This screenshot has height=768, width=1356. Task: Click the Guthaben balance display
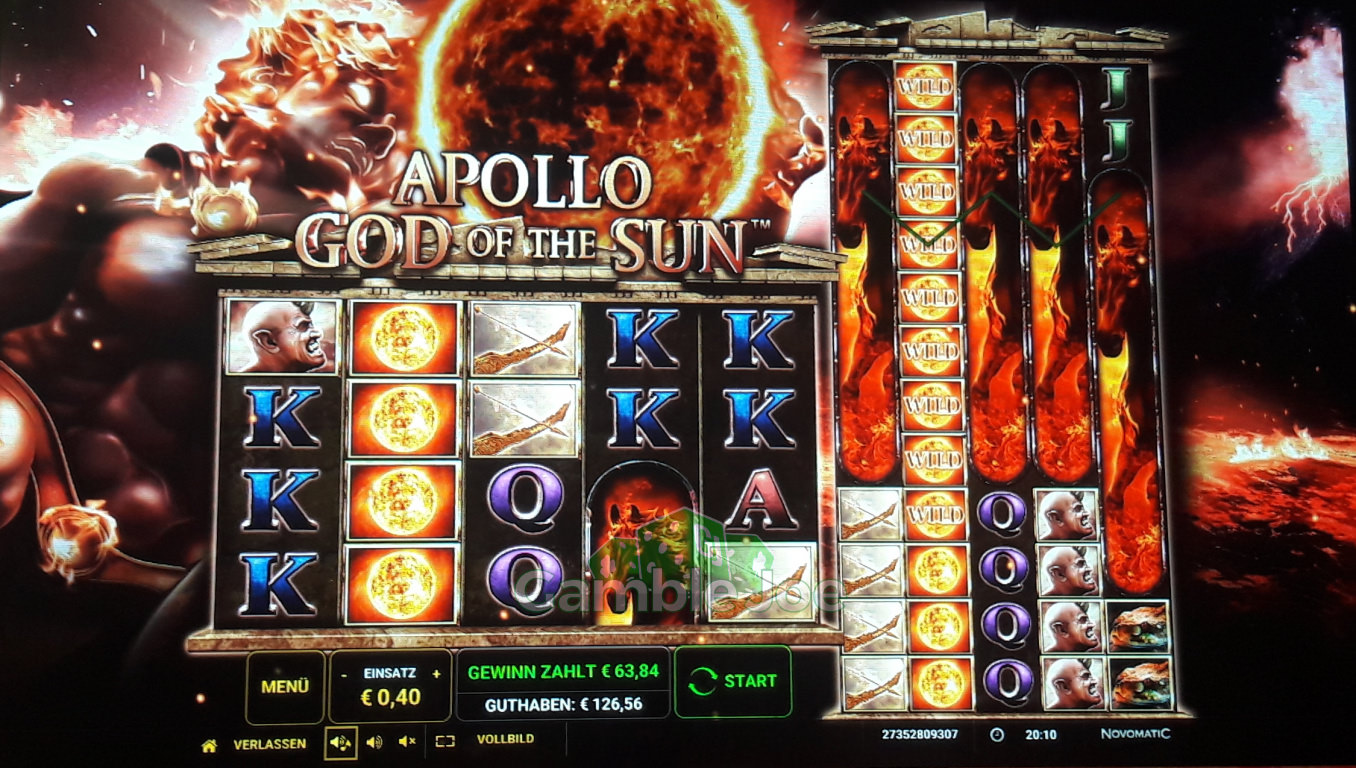563,705
